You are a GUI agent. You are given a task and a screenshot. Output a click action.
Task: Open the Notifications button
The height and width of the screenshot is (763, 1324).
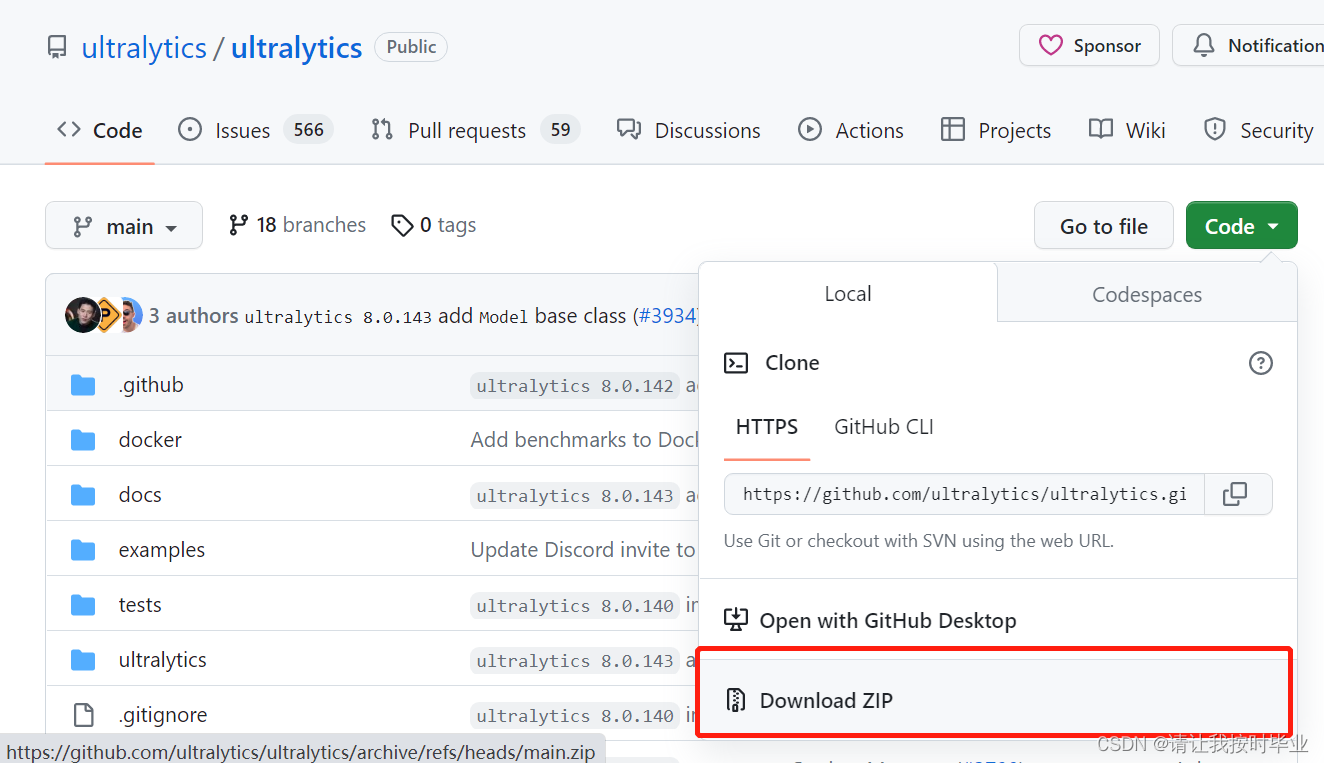pos(1248,45)
